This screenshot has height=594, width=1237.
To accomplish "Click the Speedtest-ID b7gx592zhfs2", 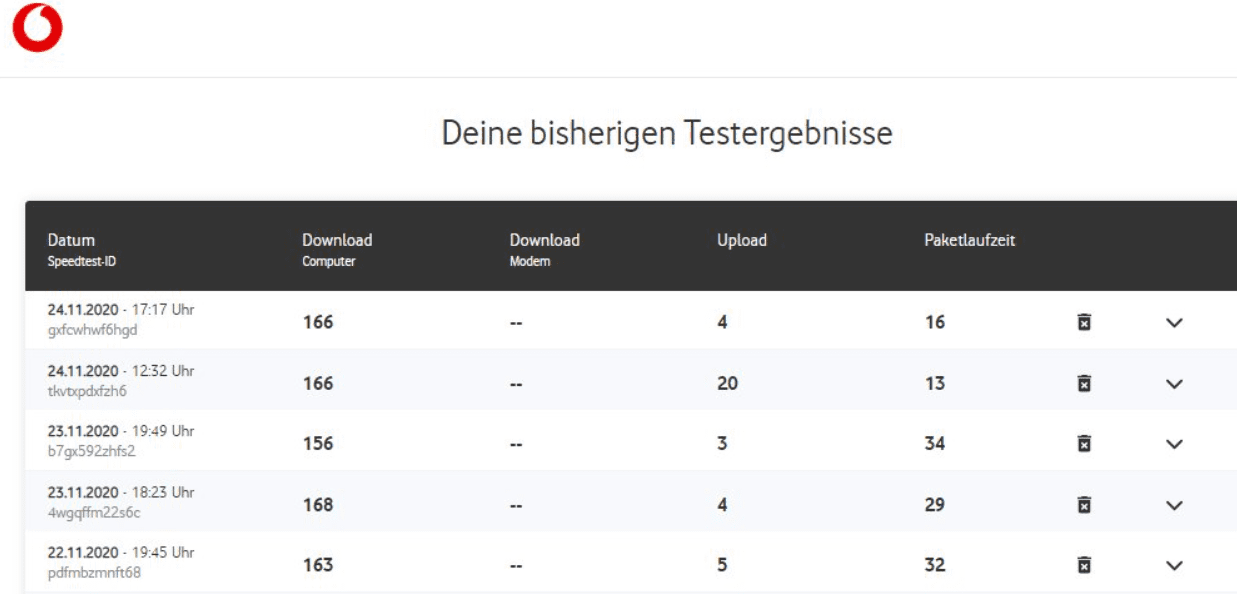I will (x=91, y=451).
